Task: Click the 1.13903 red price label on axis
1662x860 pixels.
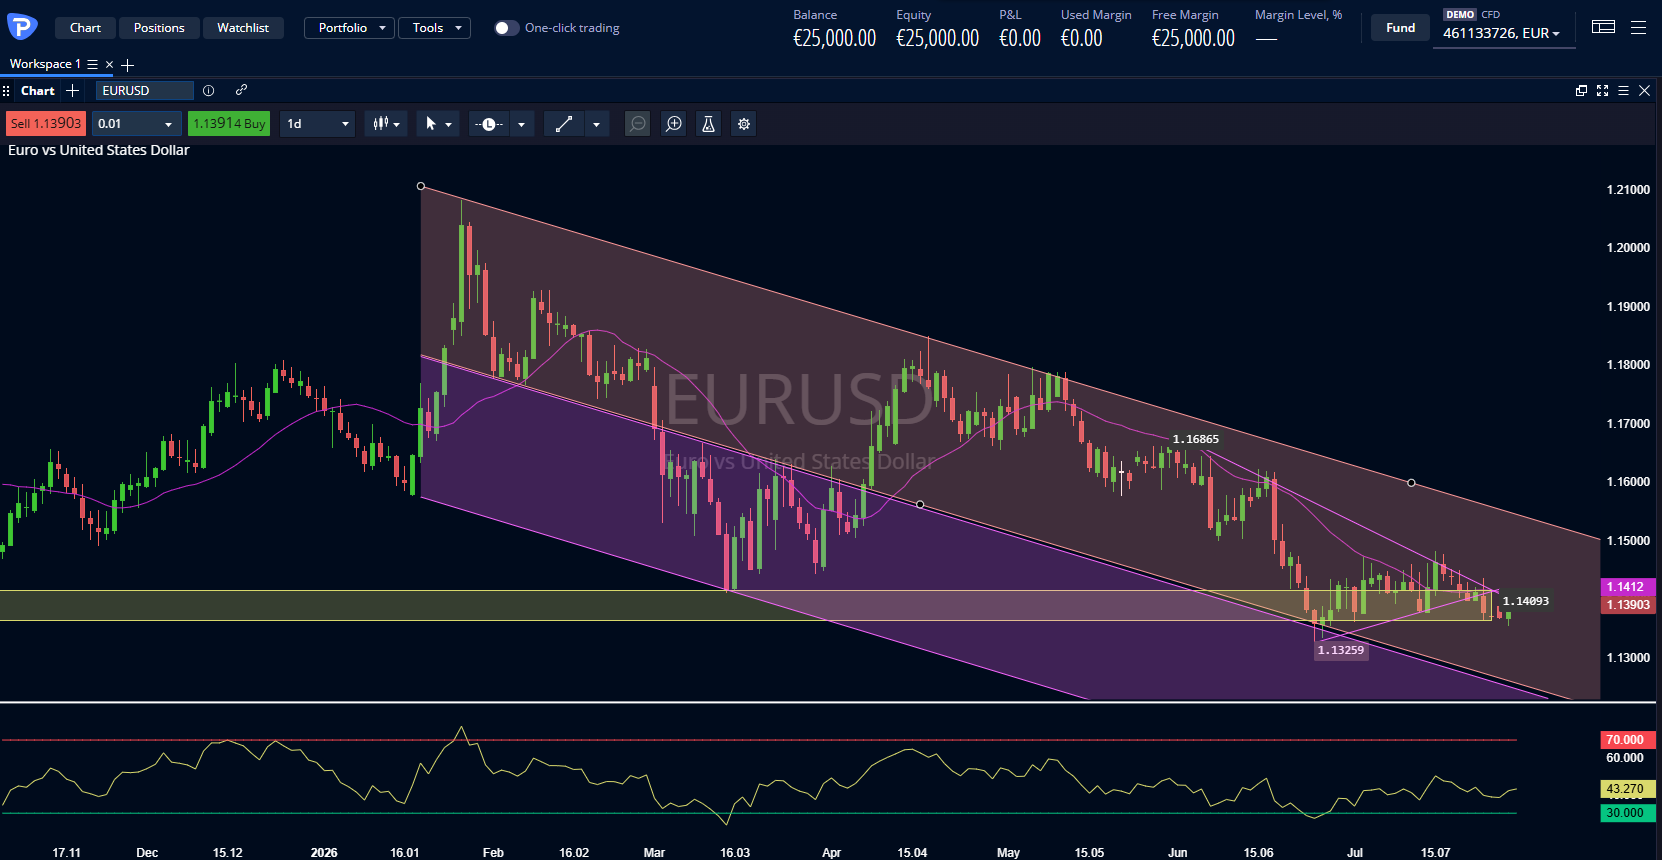Action: pyautogui.click(x=1627, y=605)
